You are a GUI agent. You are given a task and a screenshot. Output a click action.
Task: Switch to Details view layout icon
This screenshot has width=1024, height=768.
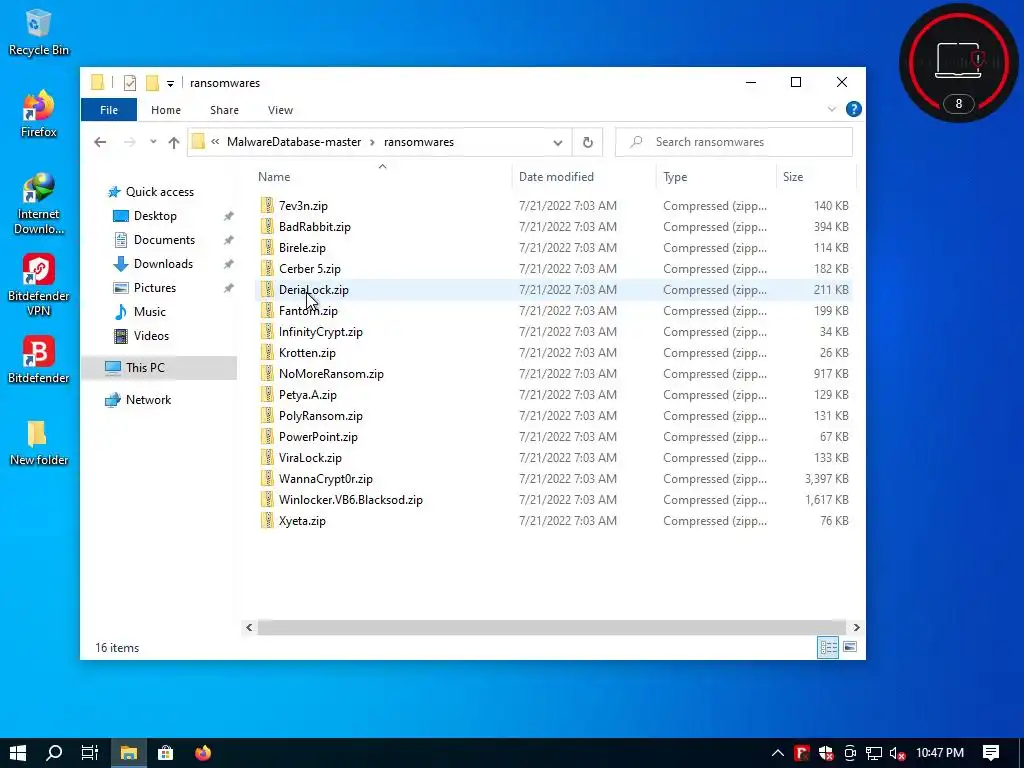pos(828,647)
